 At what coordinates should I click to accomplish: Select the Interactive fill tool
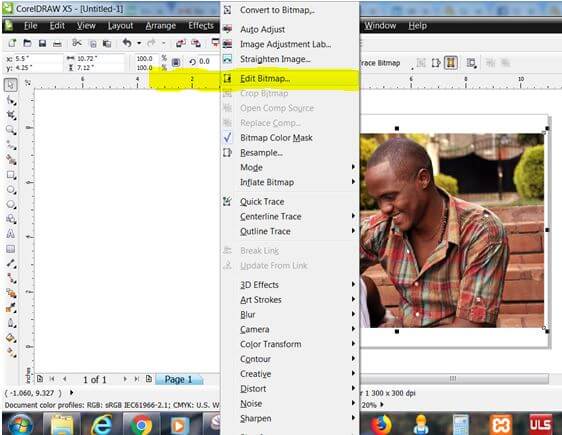point(11,352)
